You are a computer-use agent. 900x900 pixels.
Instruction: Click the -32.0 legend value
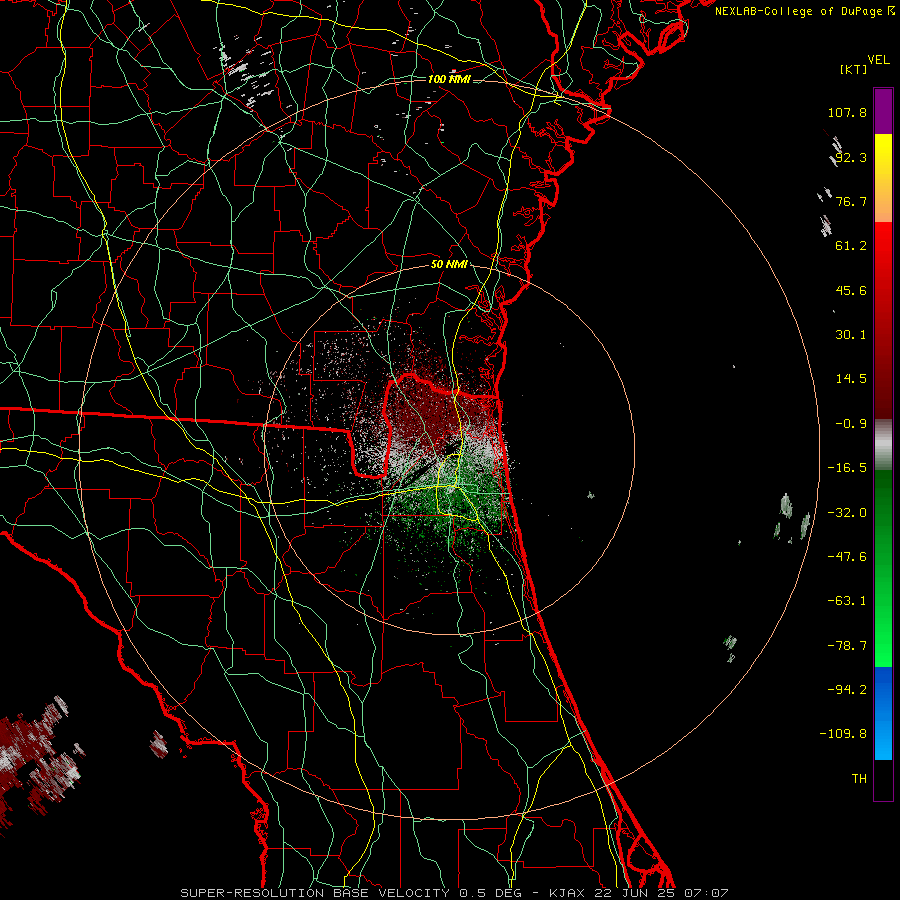[x=847, y=513]
